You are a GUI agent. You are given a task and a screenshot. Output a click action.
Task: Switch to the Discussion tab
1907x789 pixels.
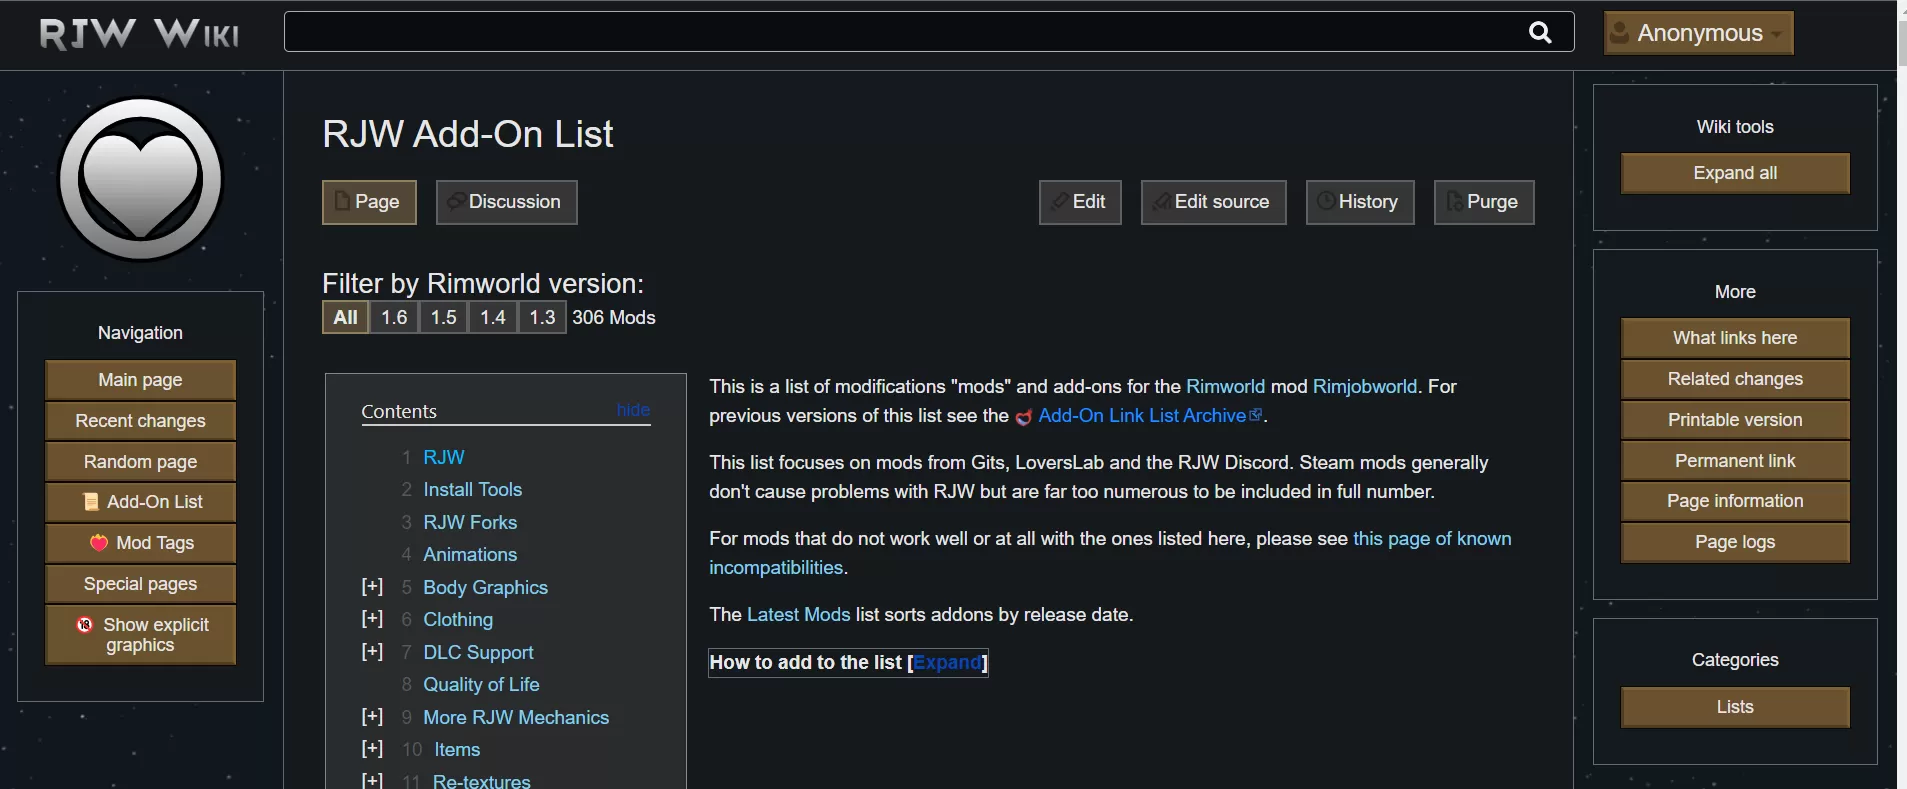coord(506,202)
